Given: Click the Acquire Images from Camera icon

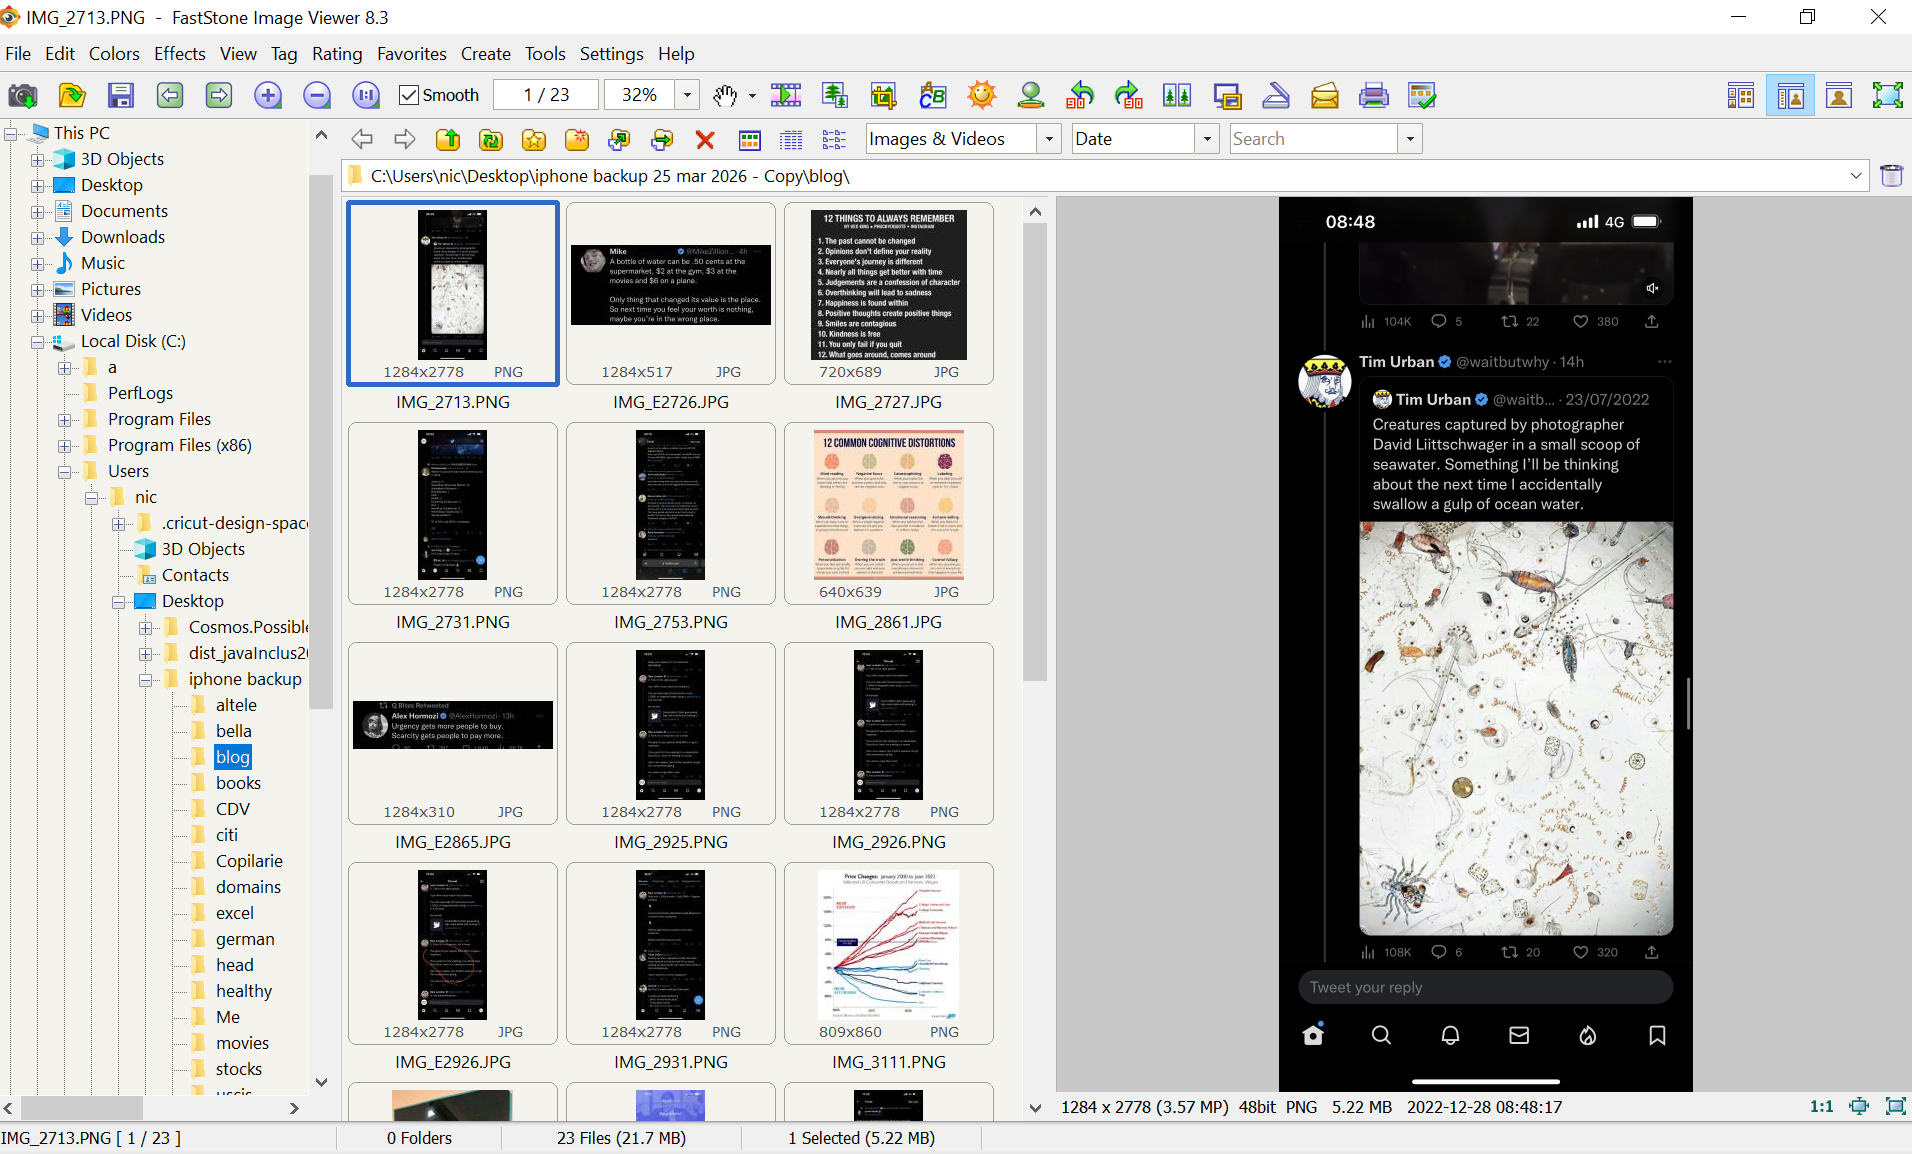Looking at the screenshot, I should [x=23, y=95].
